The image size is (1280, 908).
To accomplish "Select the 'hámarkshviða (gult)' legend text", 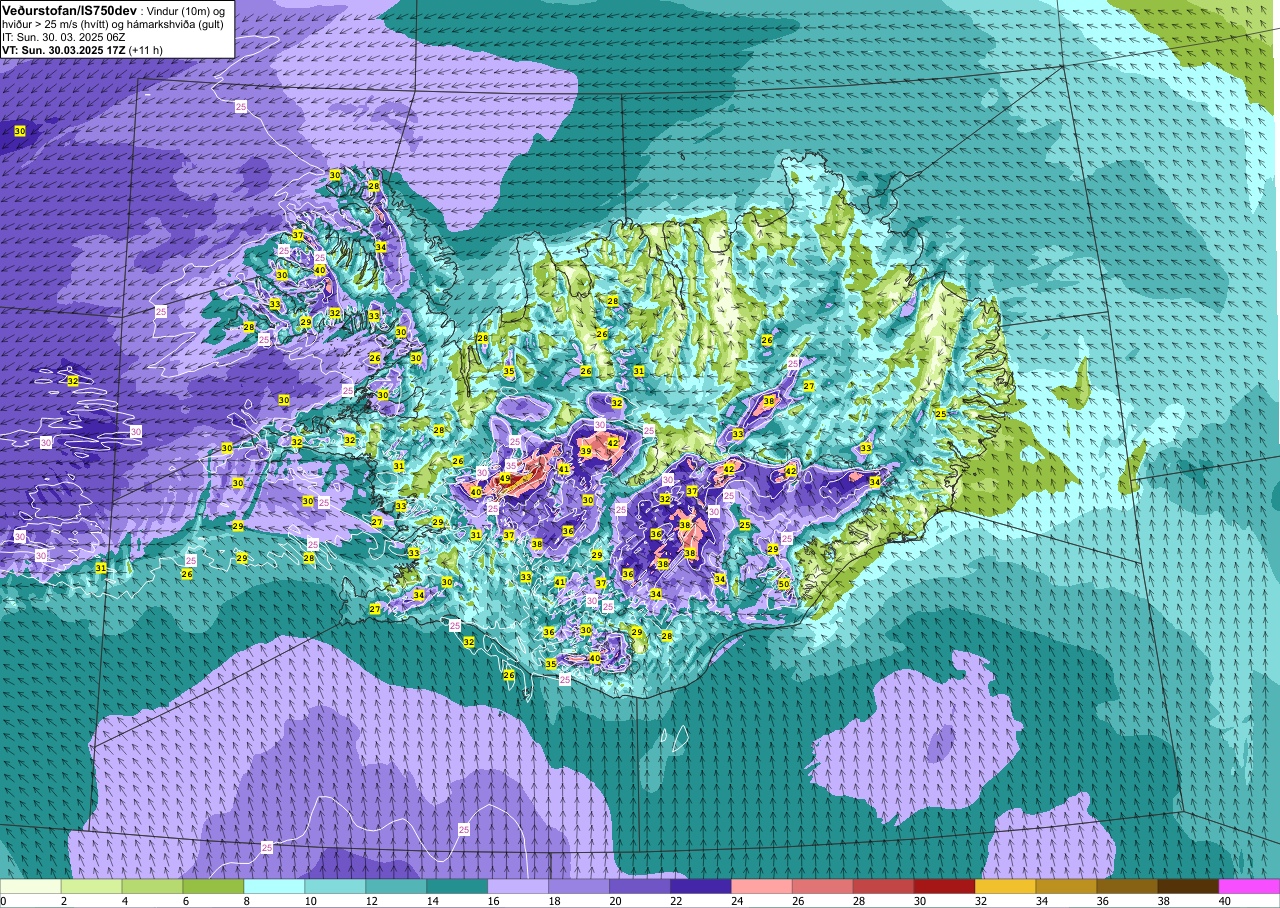I will pos(176,23).
